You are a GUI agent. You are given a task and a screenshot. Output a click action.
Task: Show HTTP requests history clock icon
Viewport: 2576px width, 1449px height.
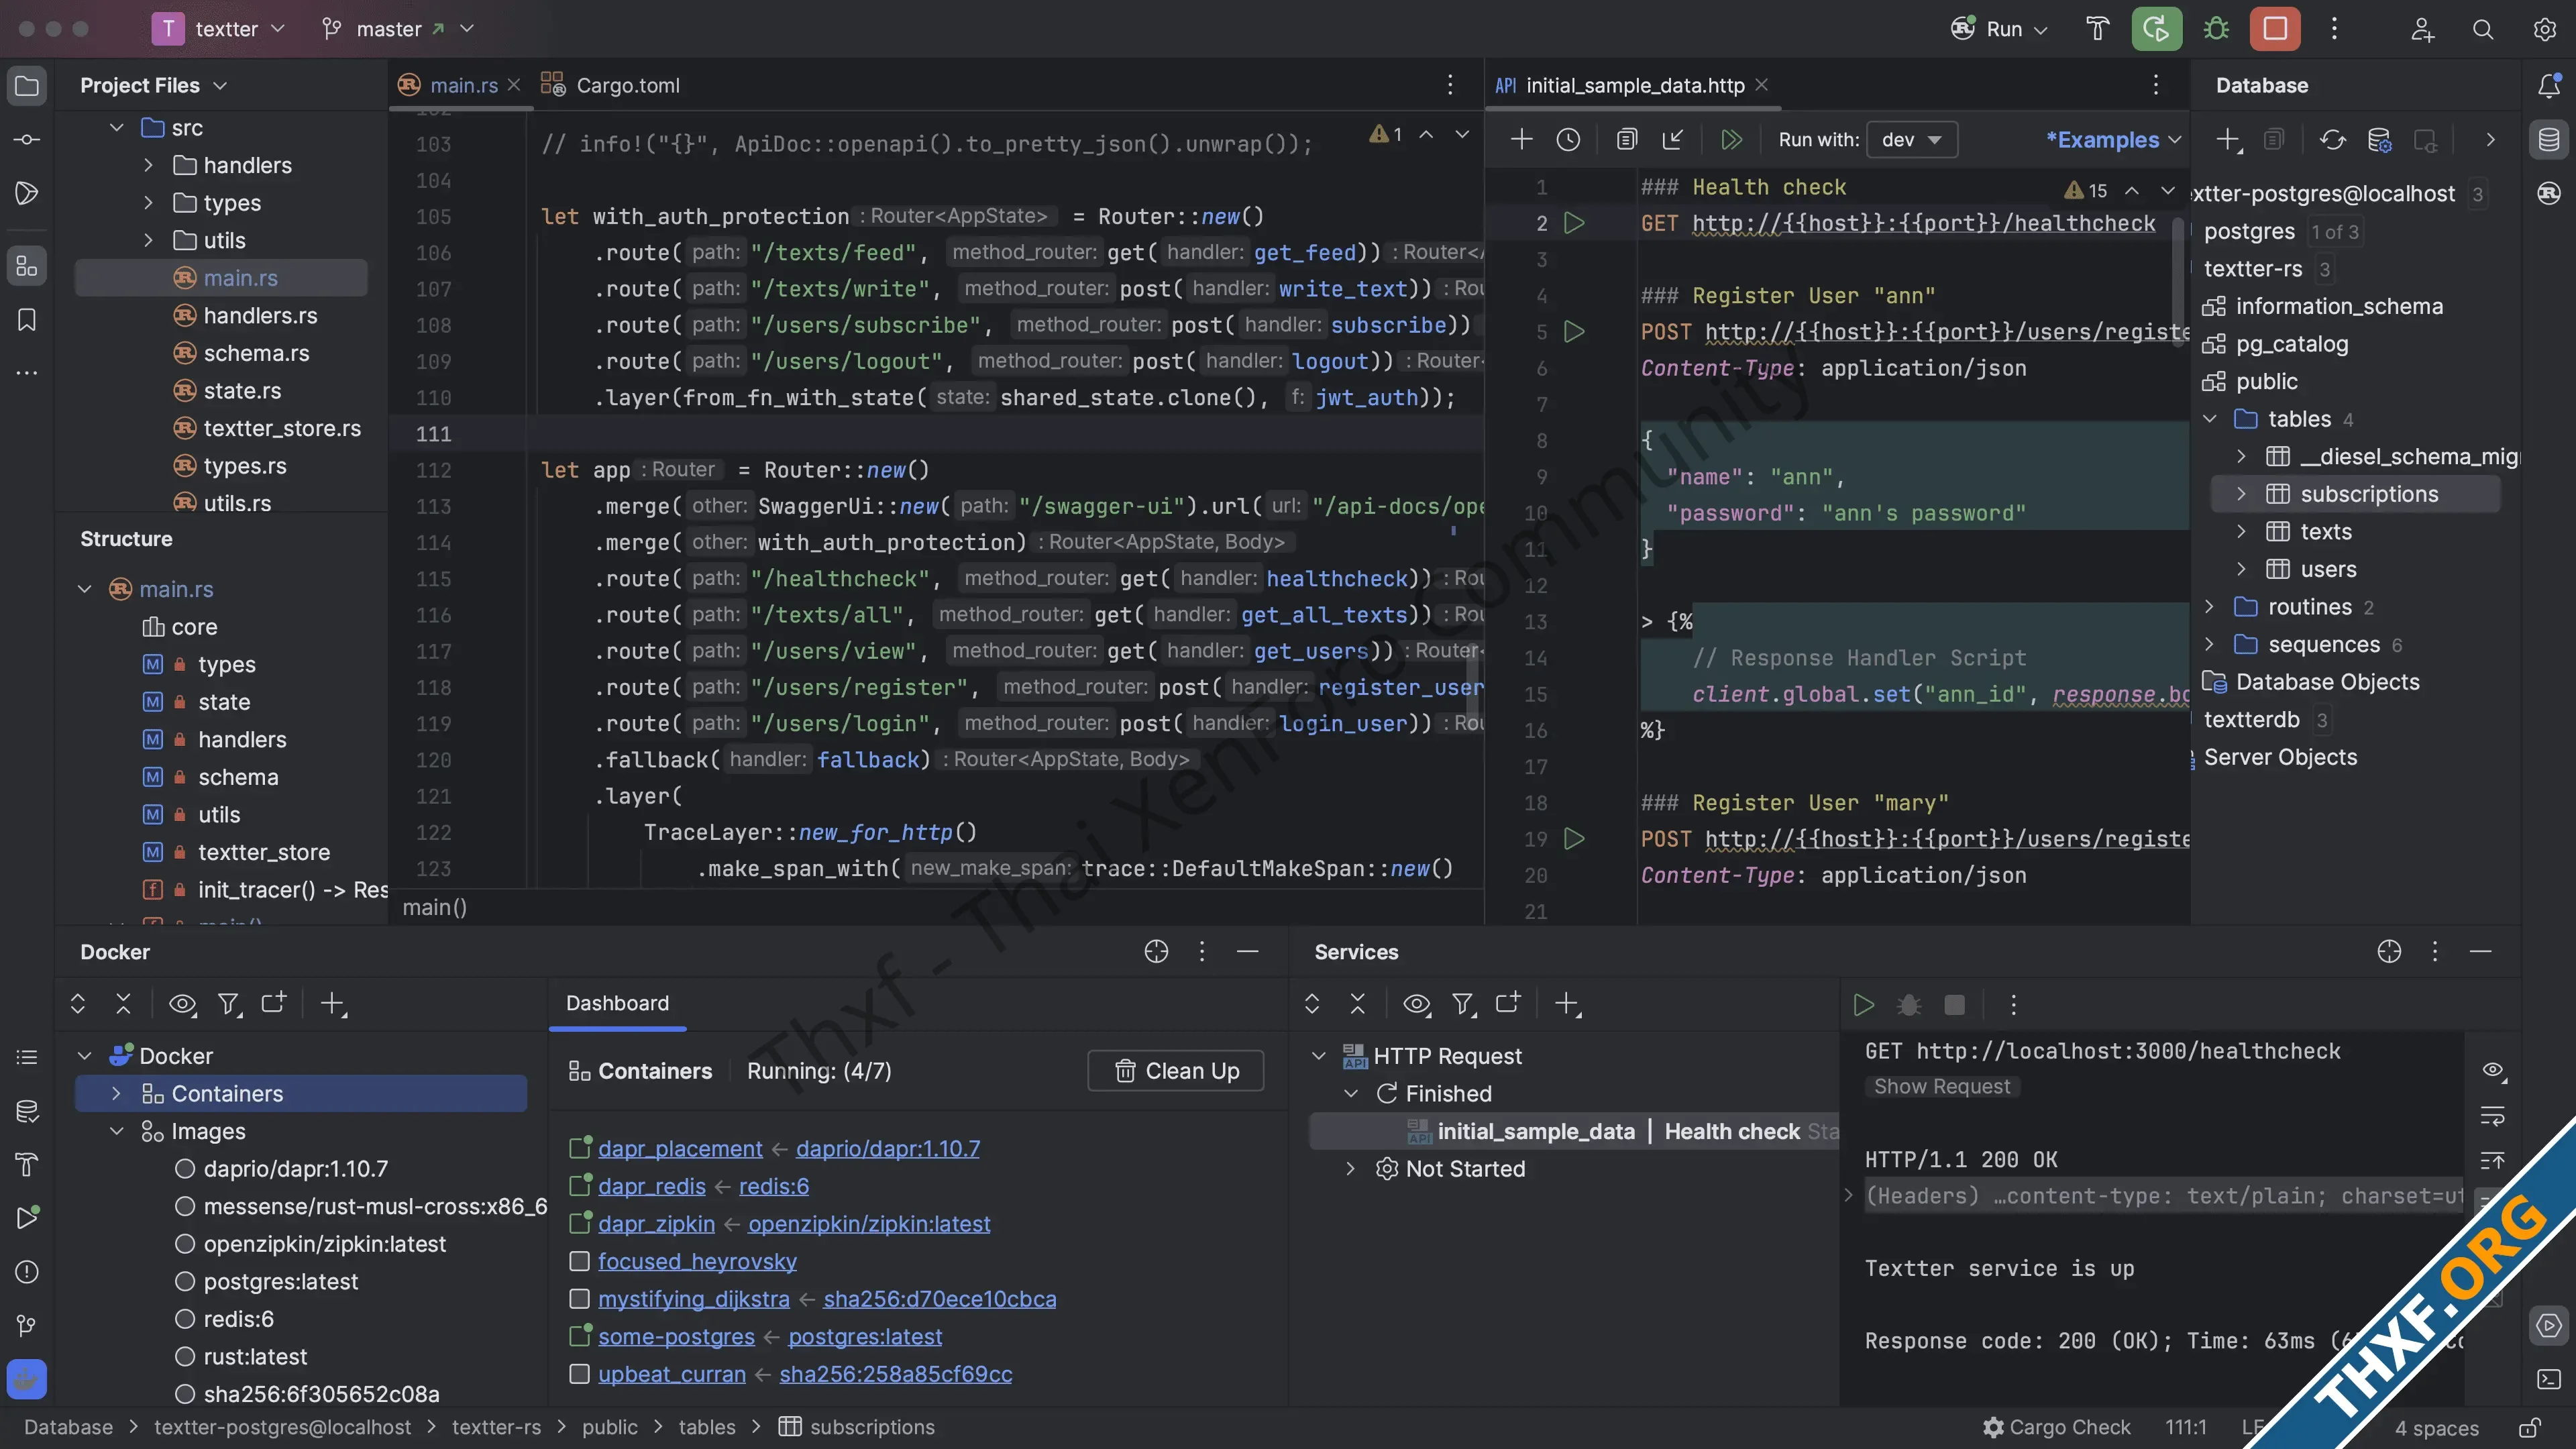pos(1568,140)
